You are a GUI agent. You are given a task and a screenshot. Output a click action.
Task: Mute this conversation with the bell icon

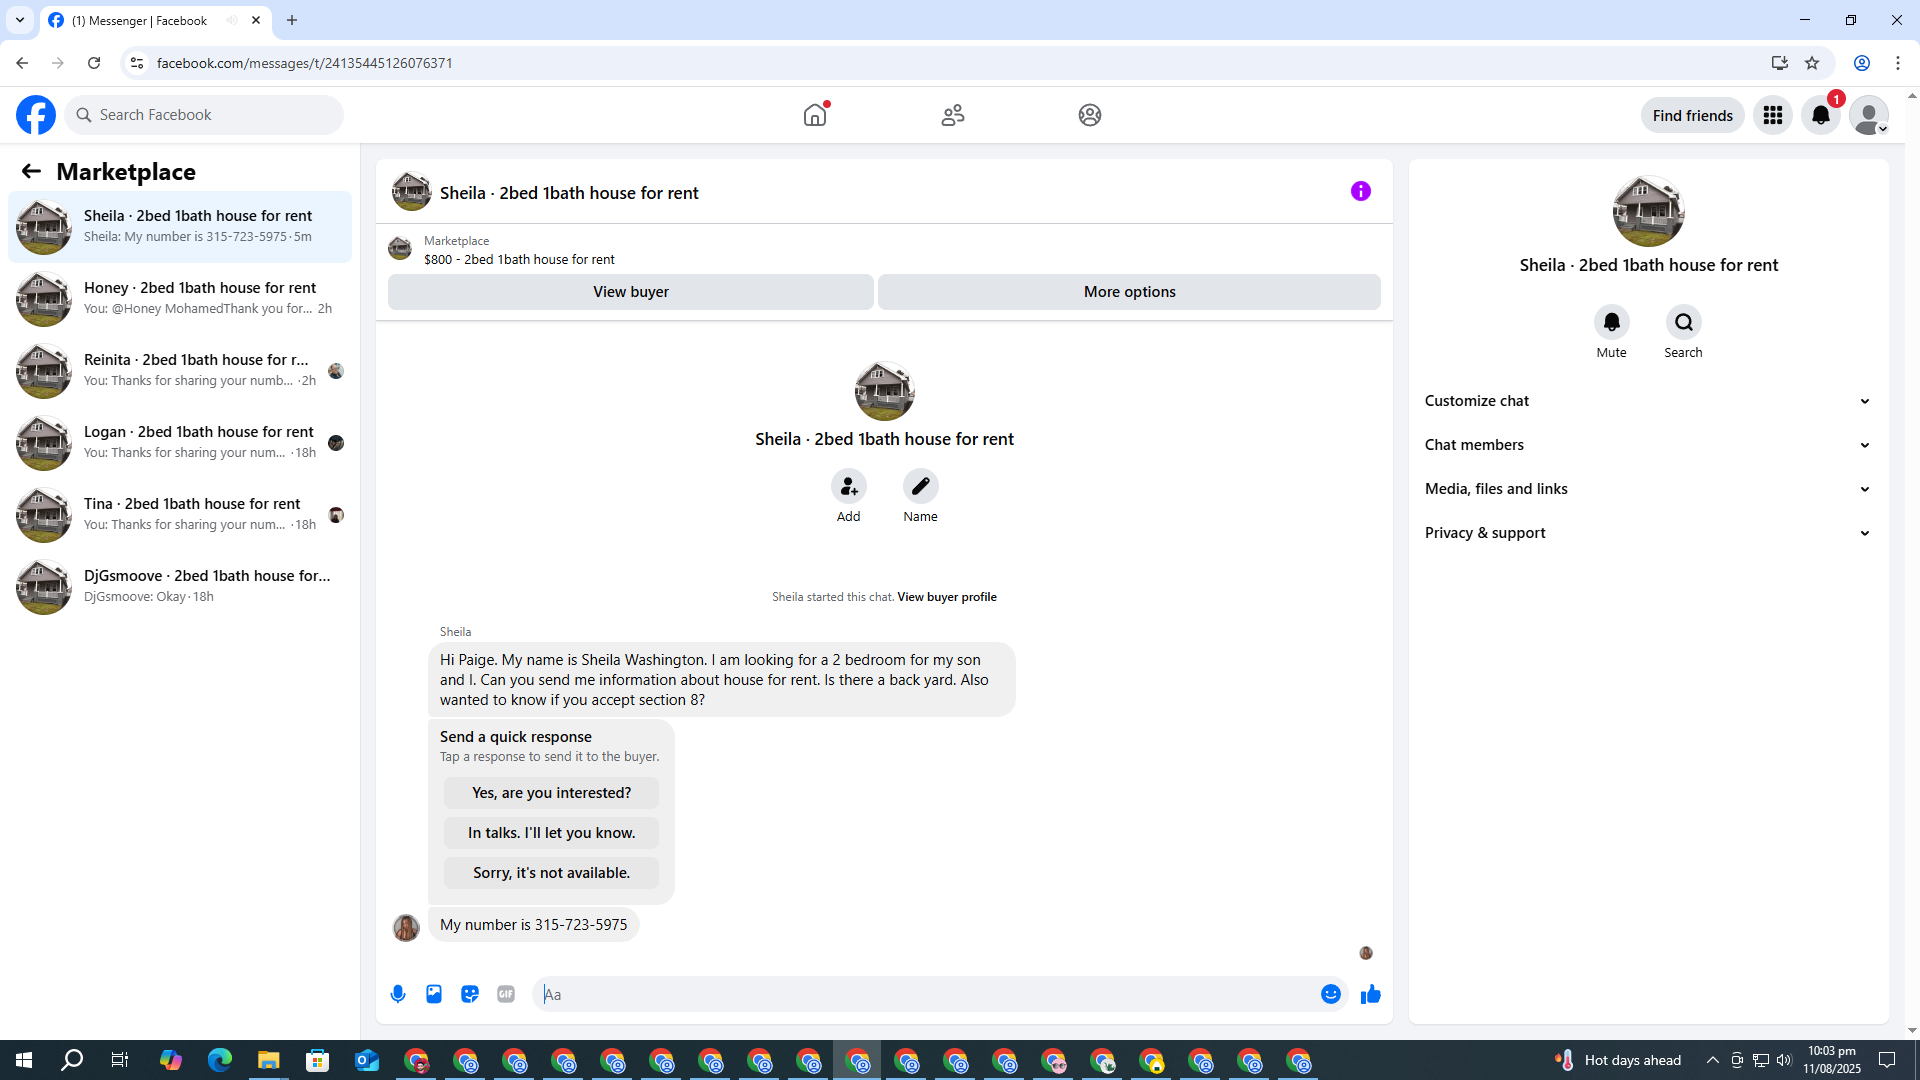pyautogui.click(x=1611, y=322)
